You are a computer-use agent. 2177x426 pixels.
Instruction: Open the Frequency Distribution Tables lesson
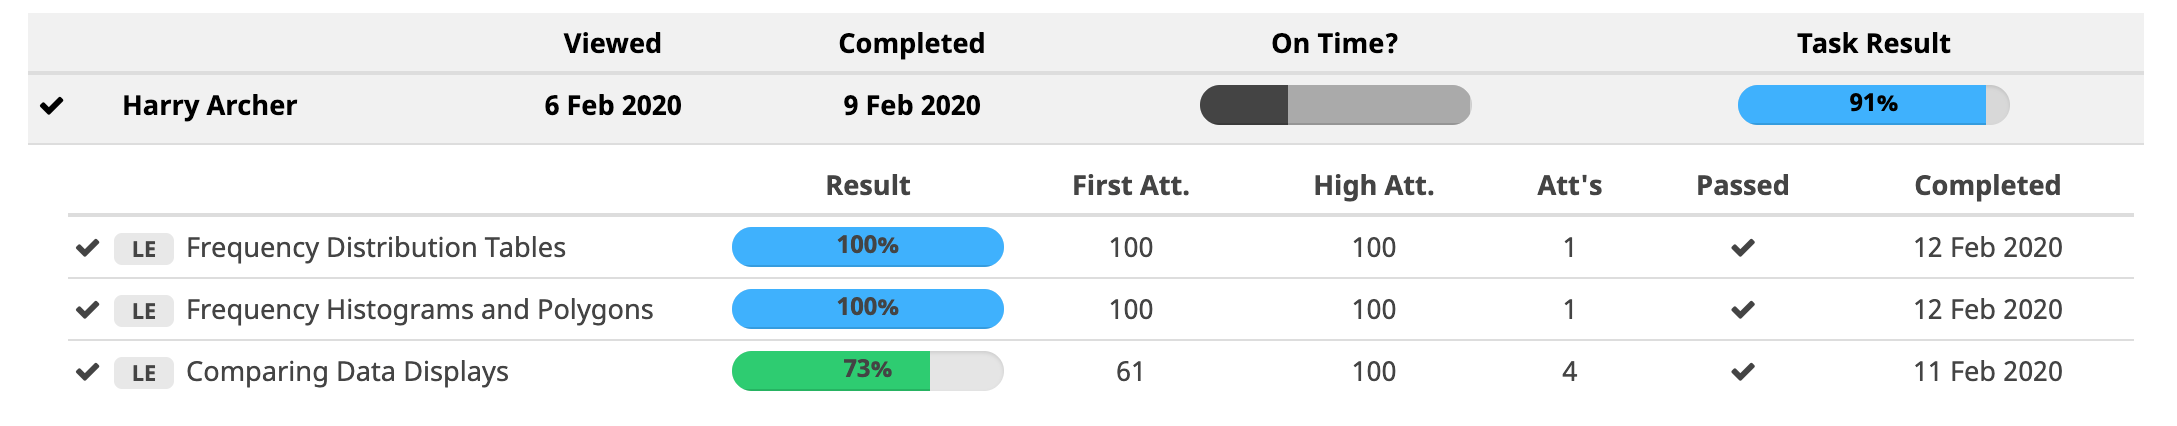[375, 248]
